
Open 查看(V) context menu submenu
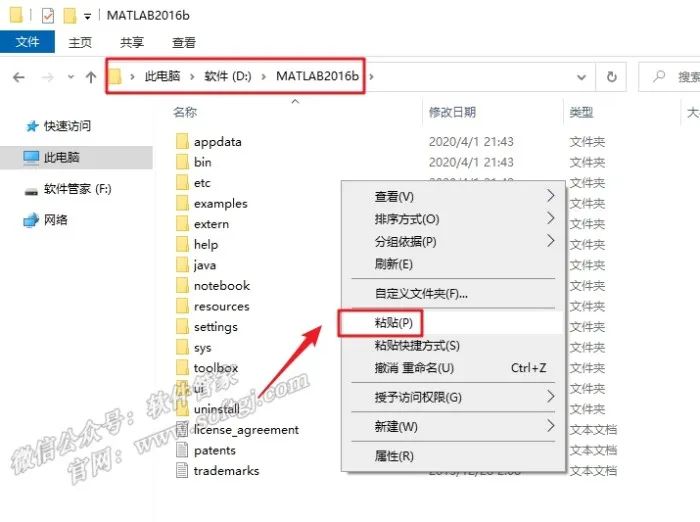click(x=453, y=196)
